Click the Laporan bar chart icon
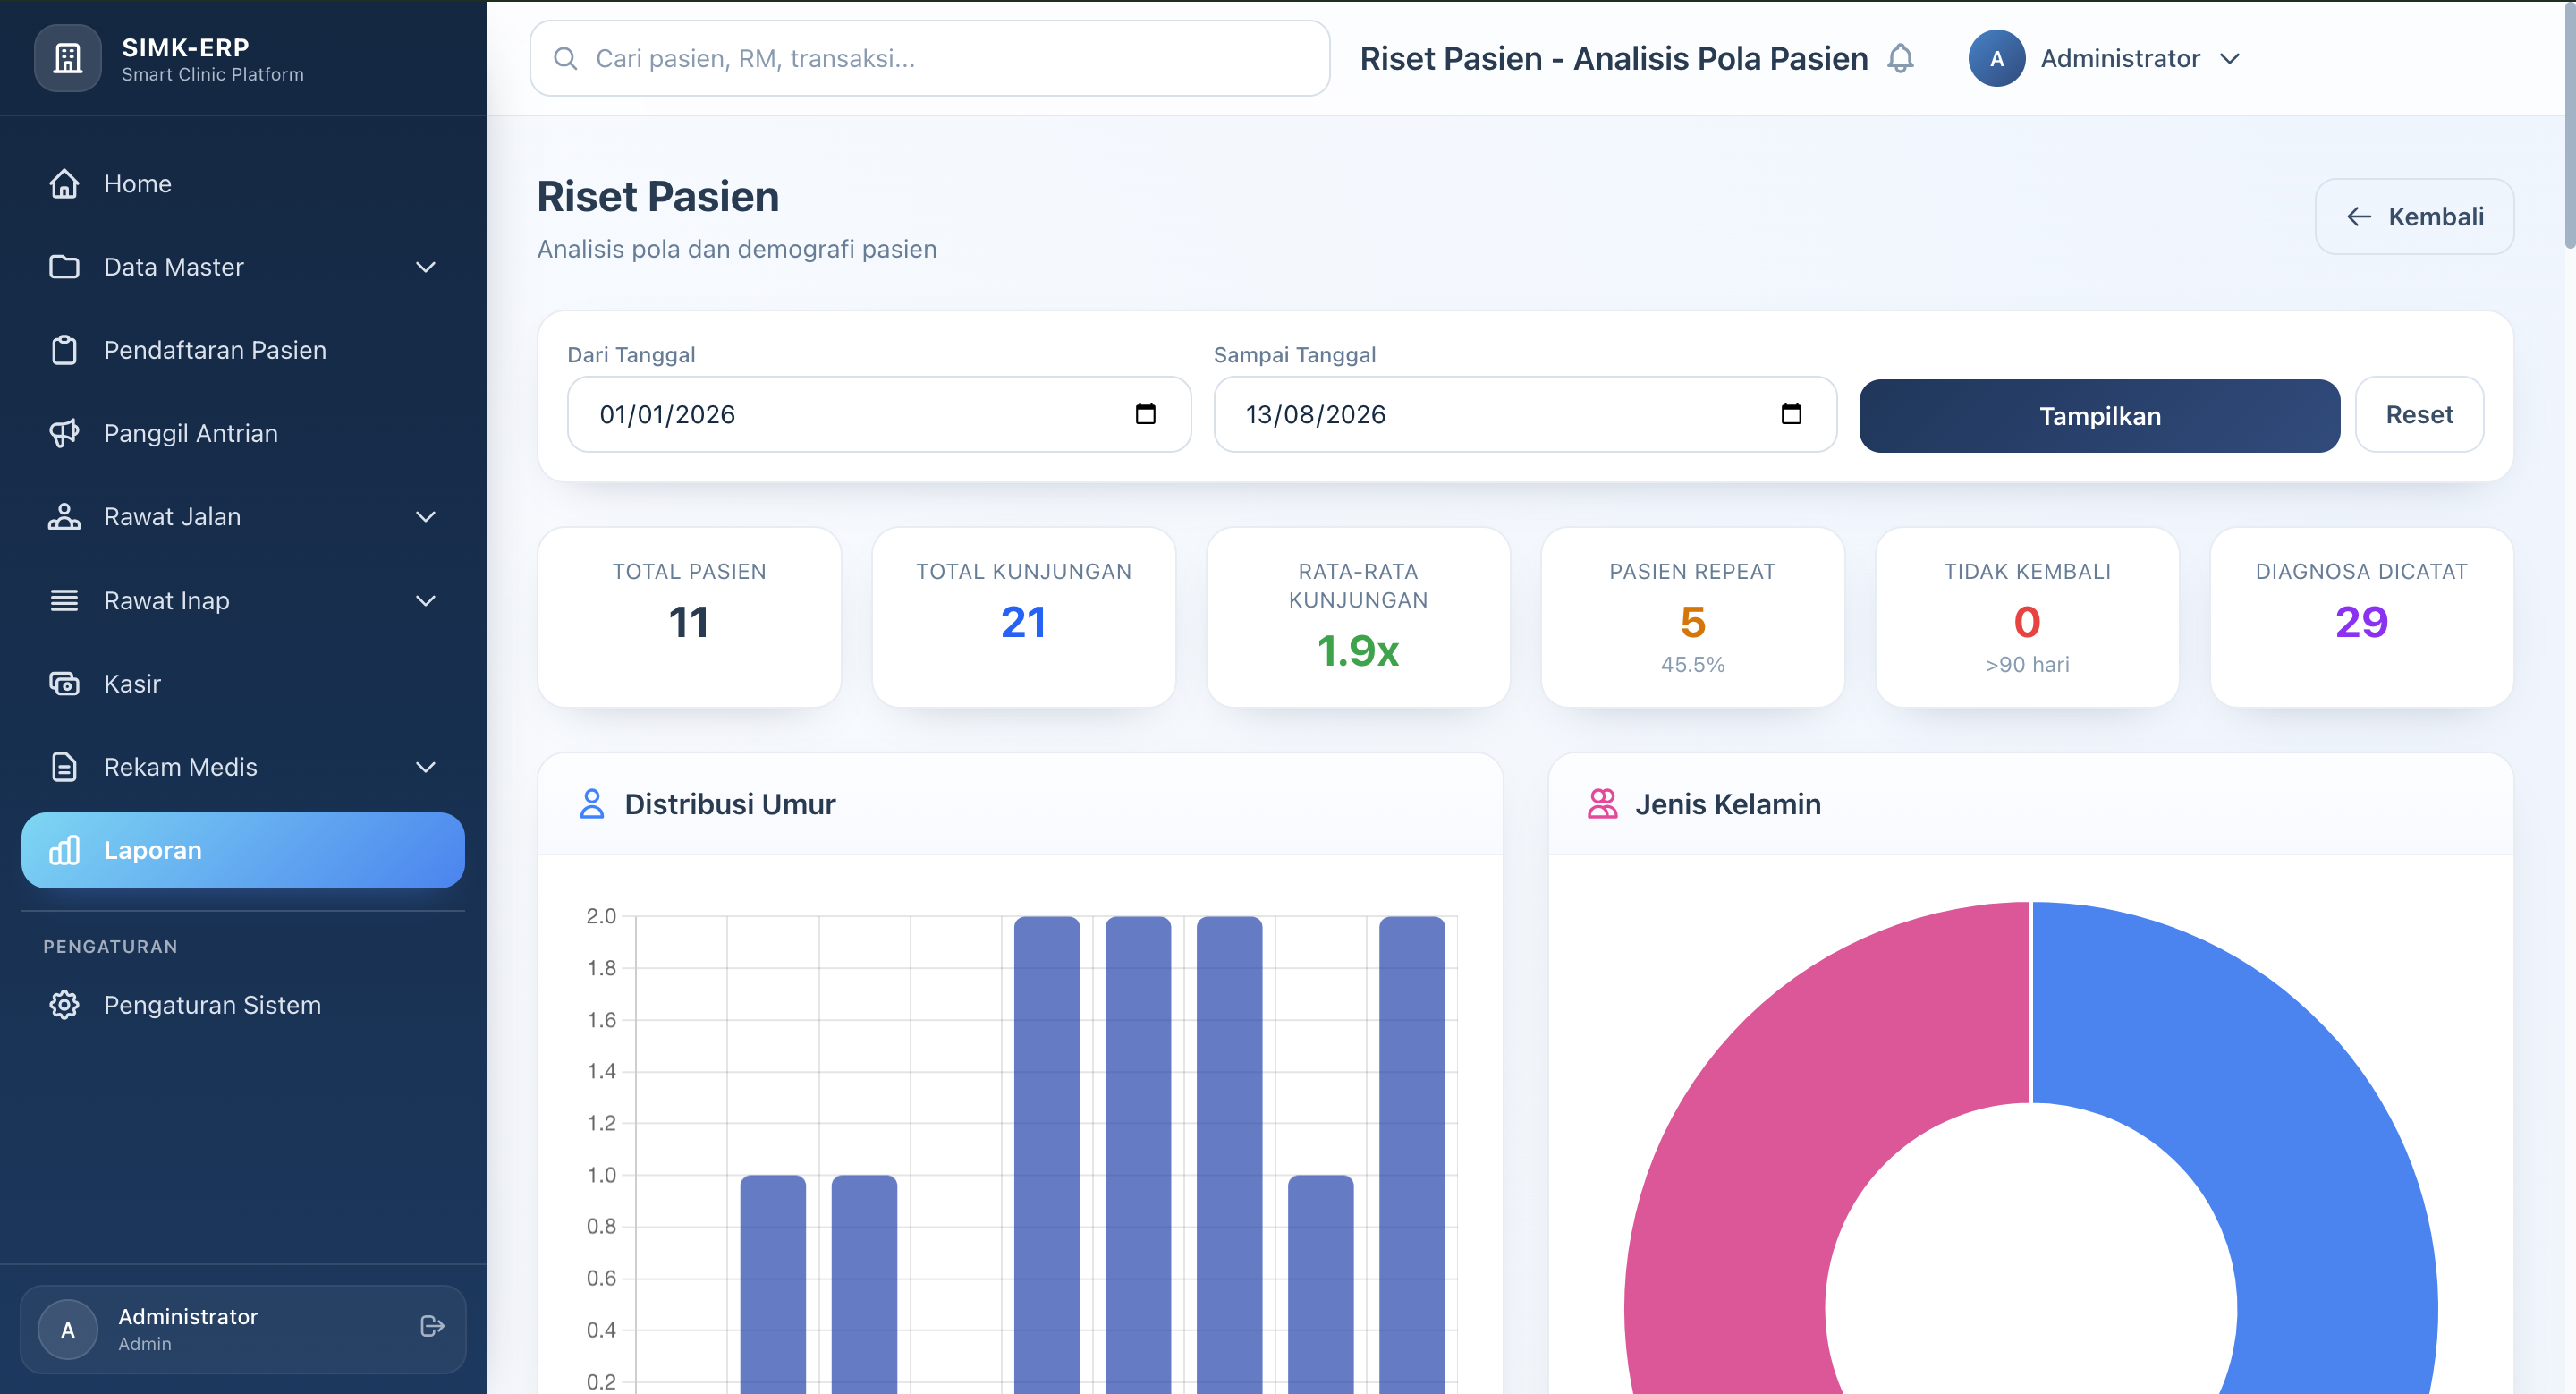The height and width of the screenshot is (1394, 2576). click(64, 850)
